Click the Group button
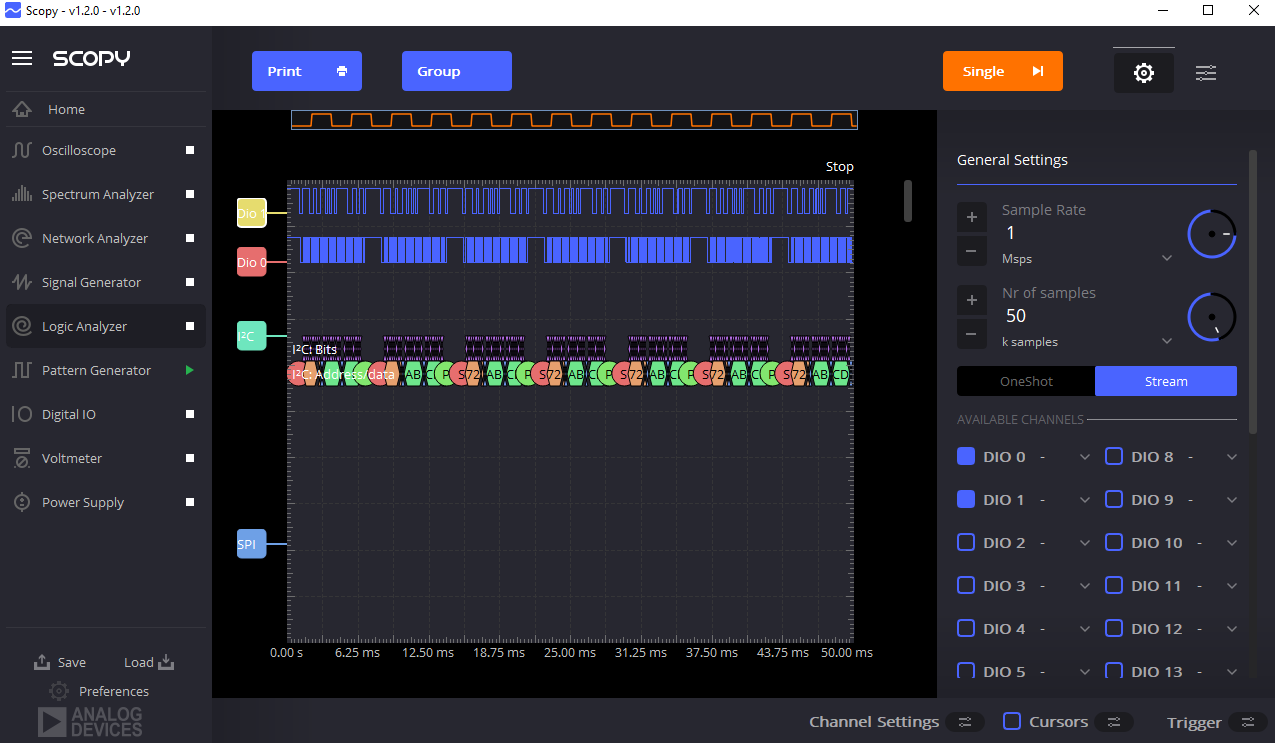Screen dimensions: 1275x743 point(457,71)
